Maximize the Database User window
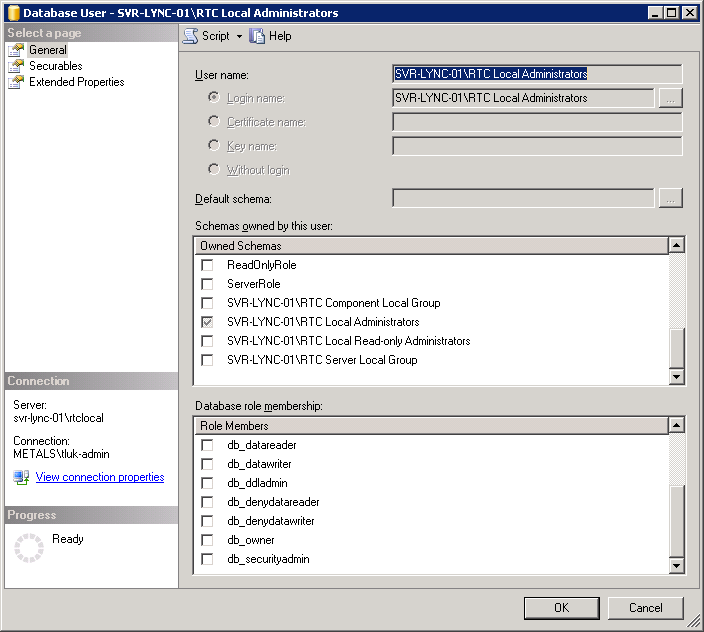The width and height of the screenshot is (704, 632). click(671, 13)
